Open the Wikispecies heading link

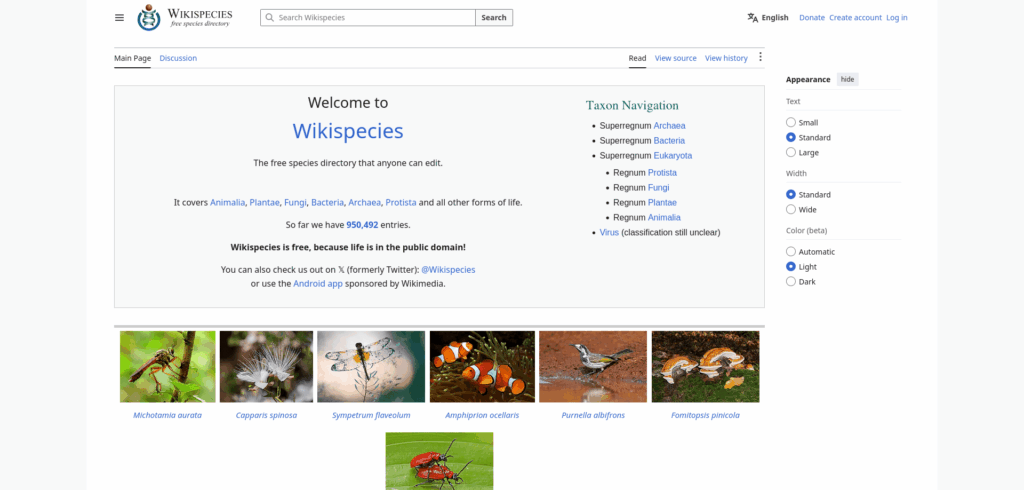pyautogui.click(x=348, y=131)
